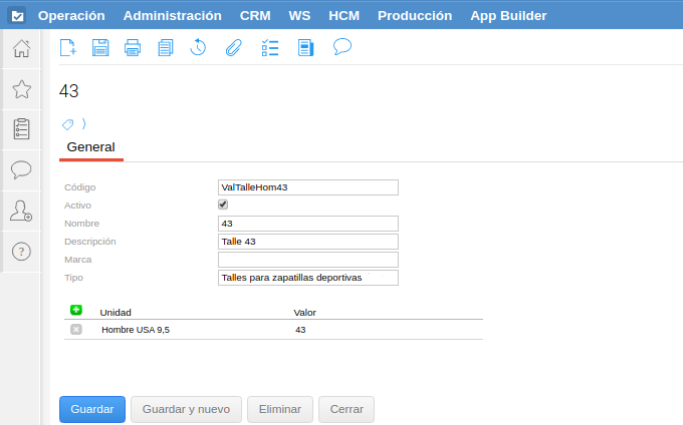This screenshot has height=425, width=683.
Task: Go to home via sidebar house icon
Action: point(21,49)
